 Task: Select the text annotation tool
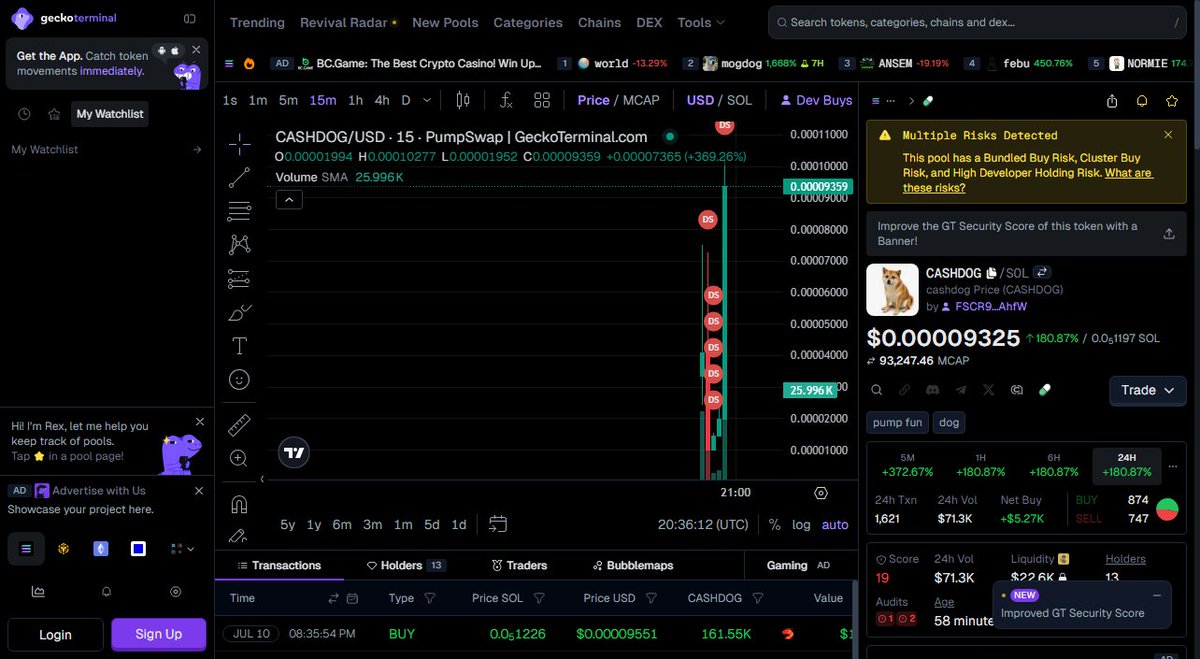pos(239,346)
